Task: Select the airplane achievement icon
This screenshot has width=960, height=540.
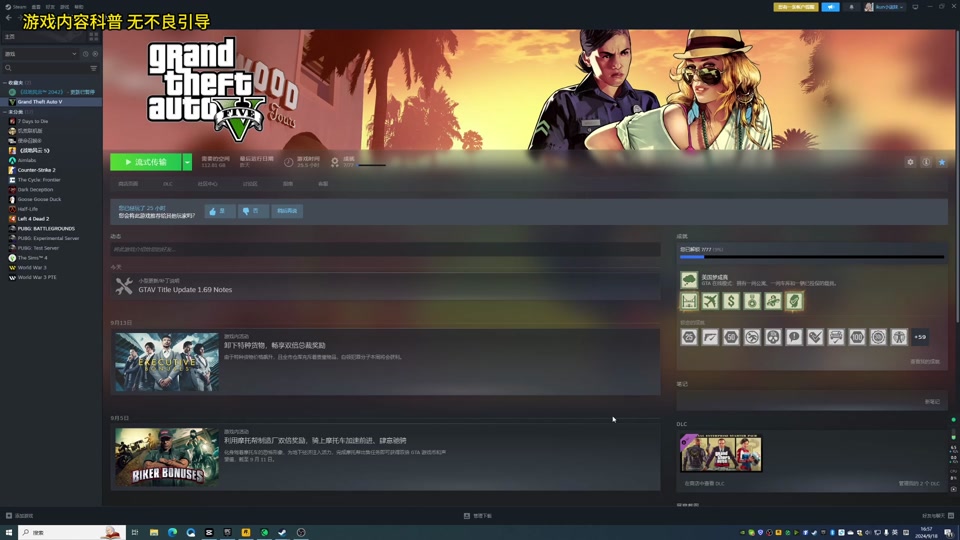Action: coord(710,301)
